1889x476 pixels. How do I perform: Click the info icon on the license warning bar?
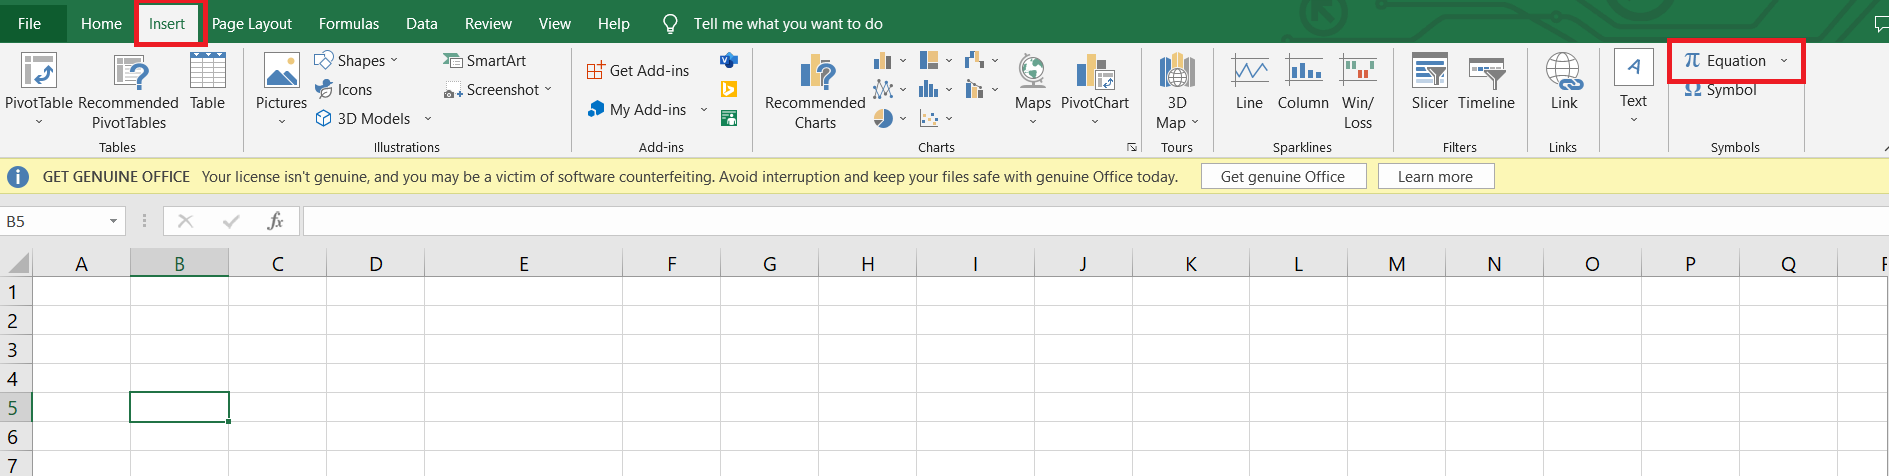pyautogui.click(x=18, y=177)
